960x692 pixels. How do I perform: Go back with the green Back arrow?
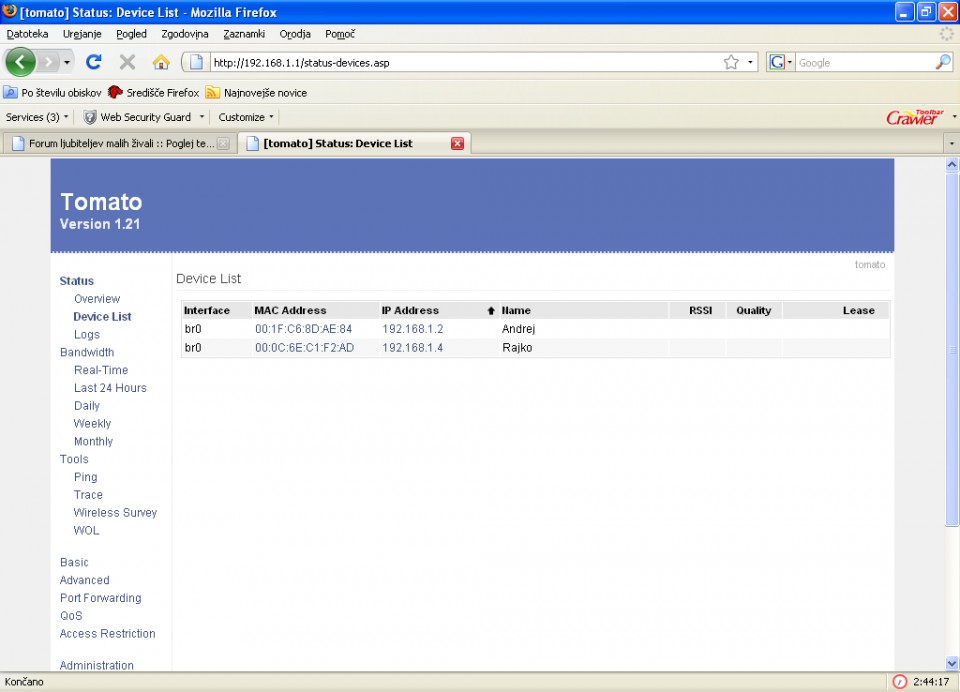pyautogui.click(x=20, y=62)
